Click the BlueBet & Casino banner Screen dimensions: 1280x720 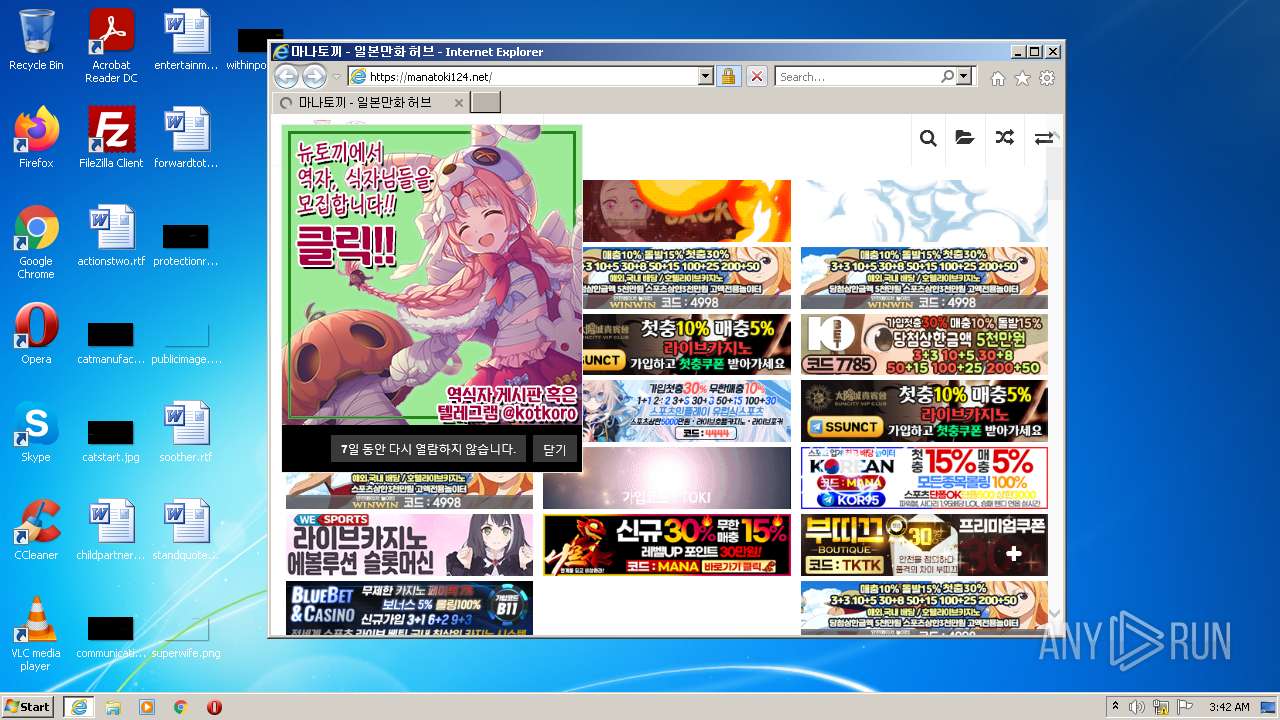(x=409, y=608)
